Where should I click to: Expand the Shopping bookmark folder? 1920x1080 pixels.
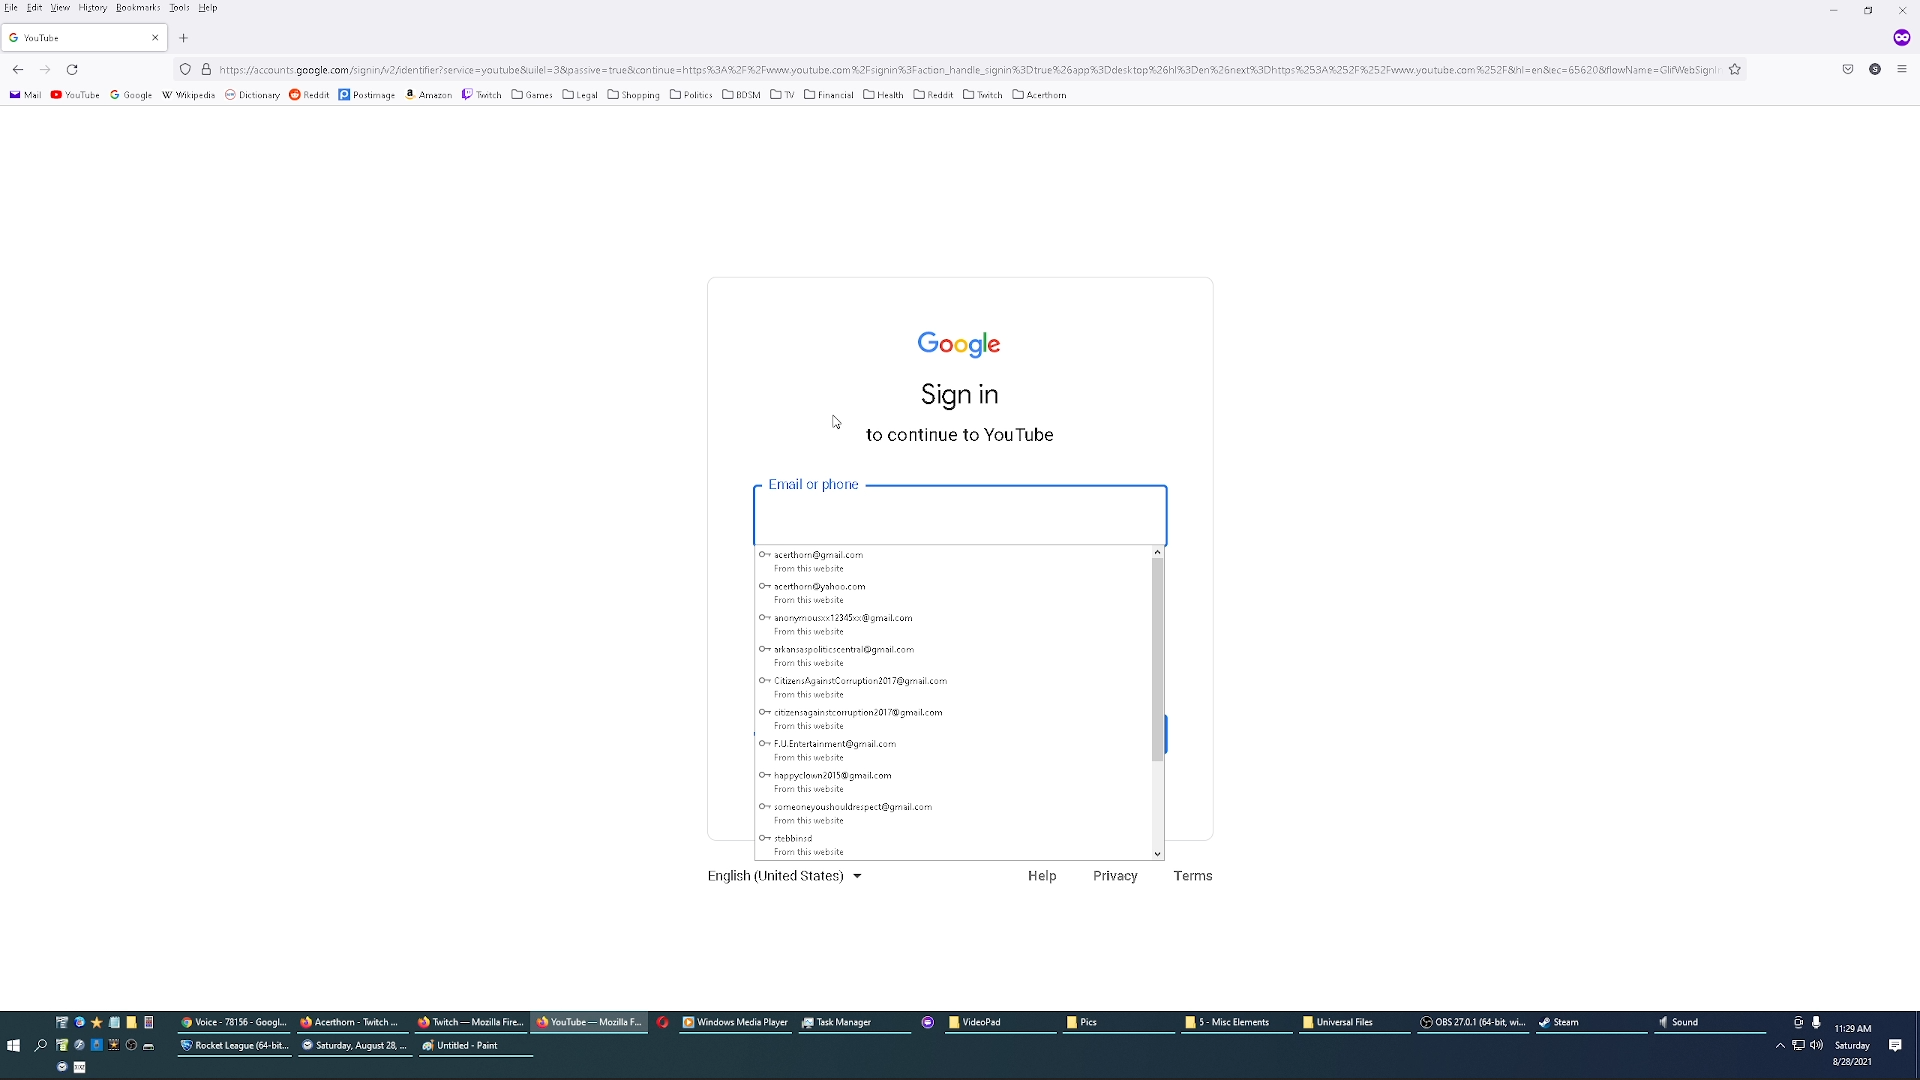(x=633, y=95)
